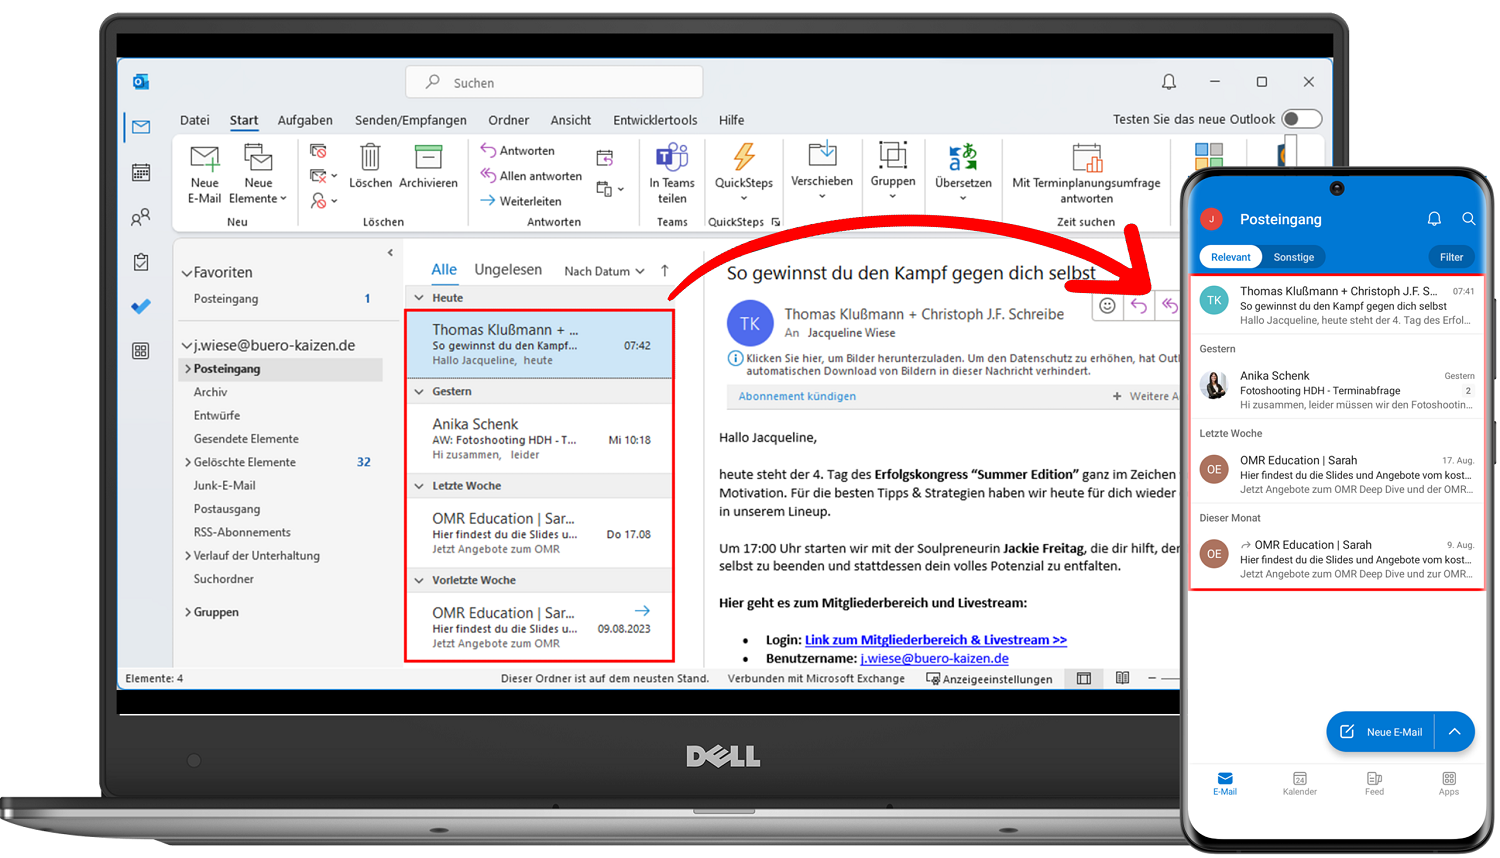The height and width of the screenshot is (858, 1500).
Task: Open the Anika Schenk message in the list
Action: coord(539,438)
